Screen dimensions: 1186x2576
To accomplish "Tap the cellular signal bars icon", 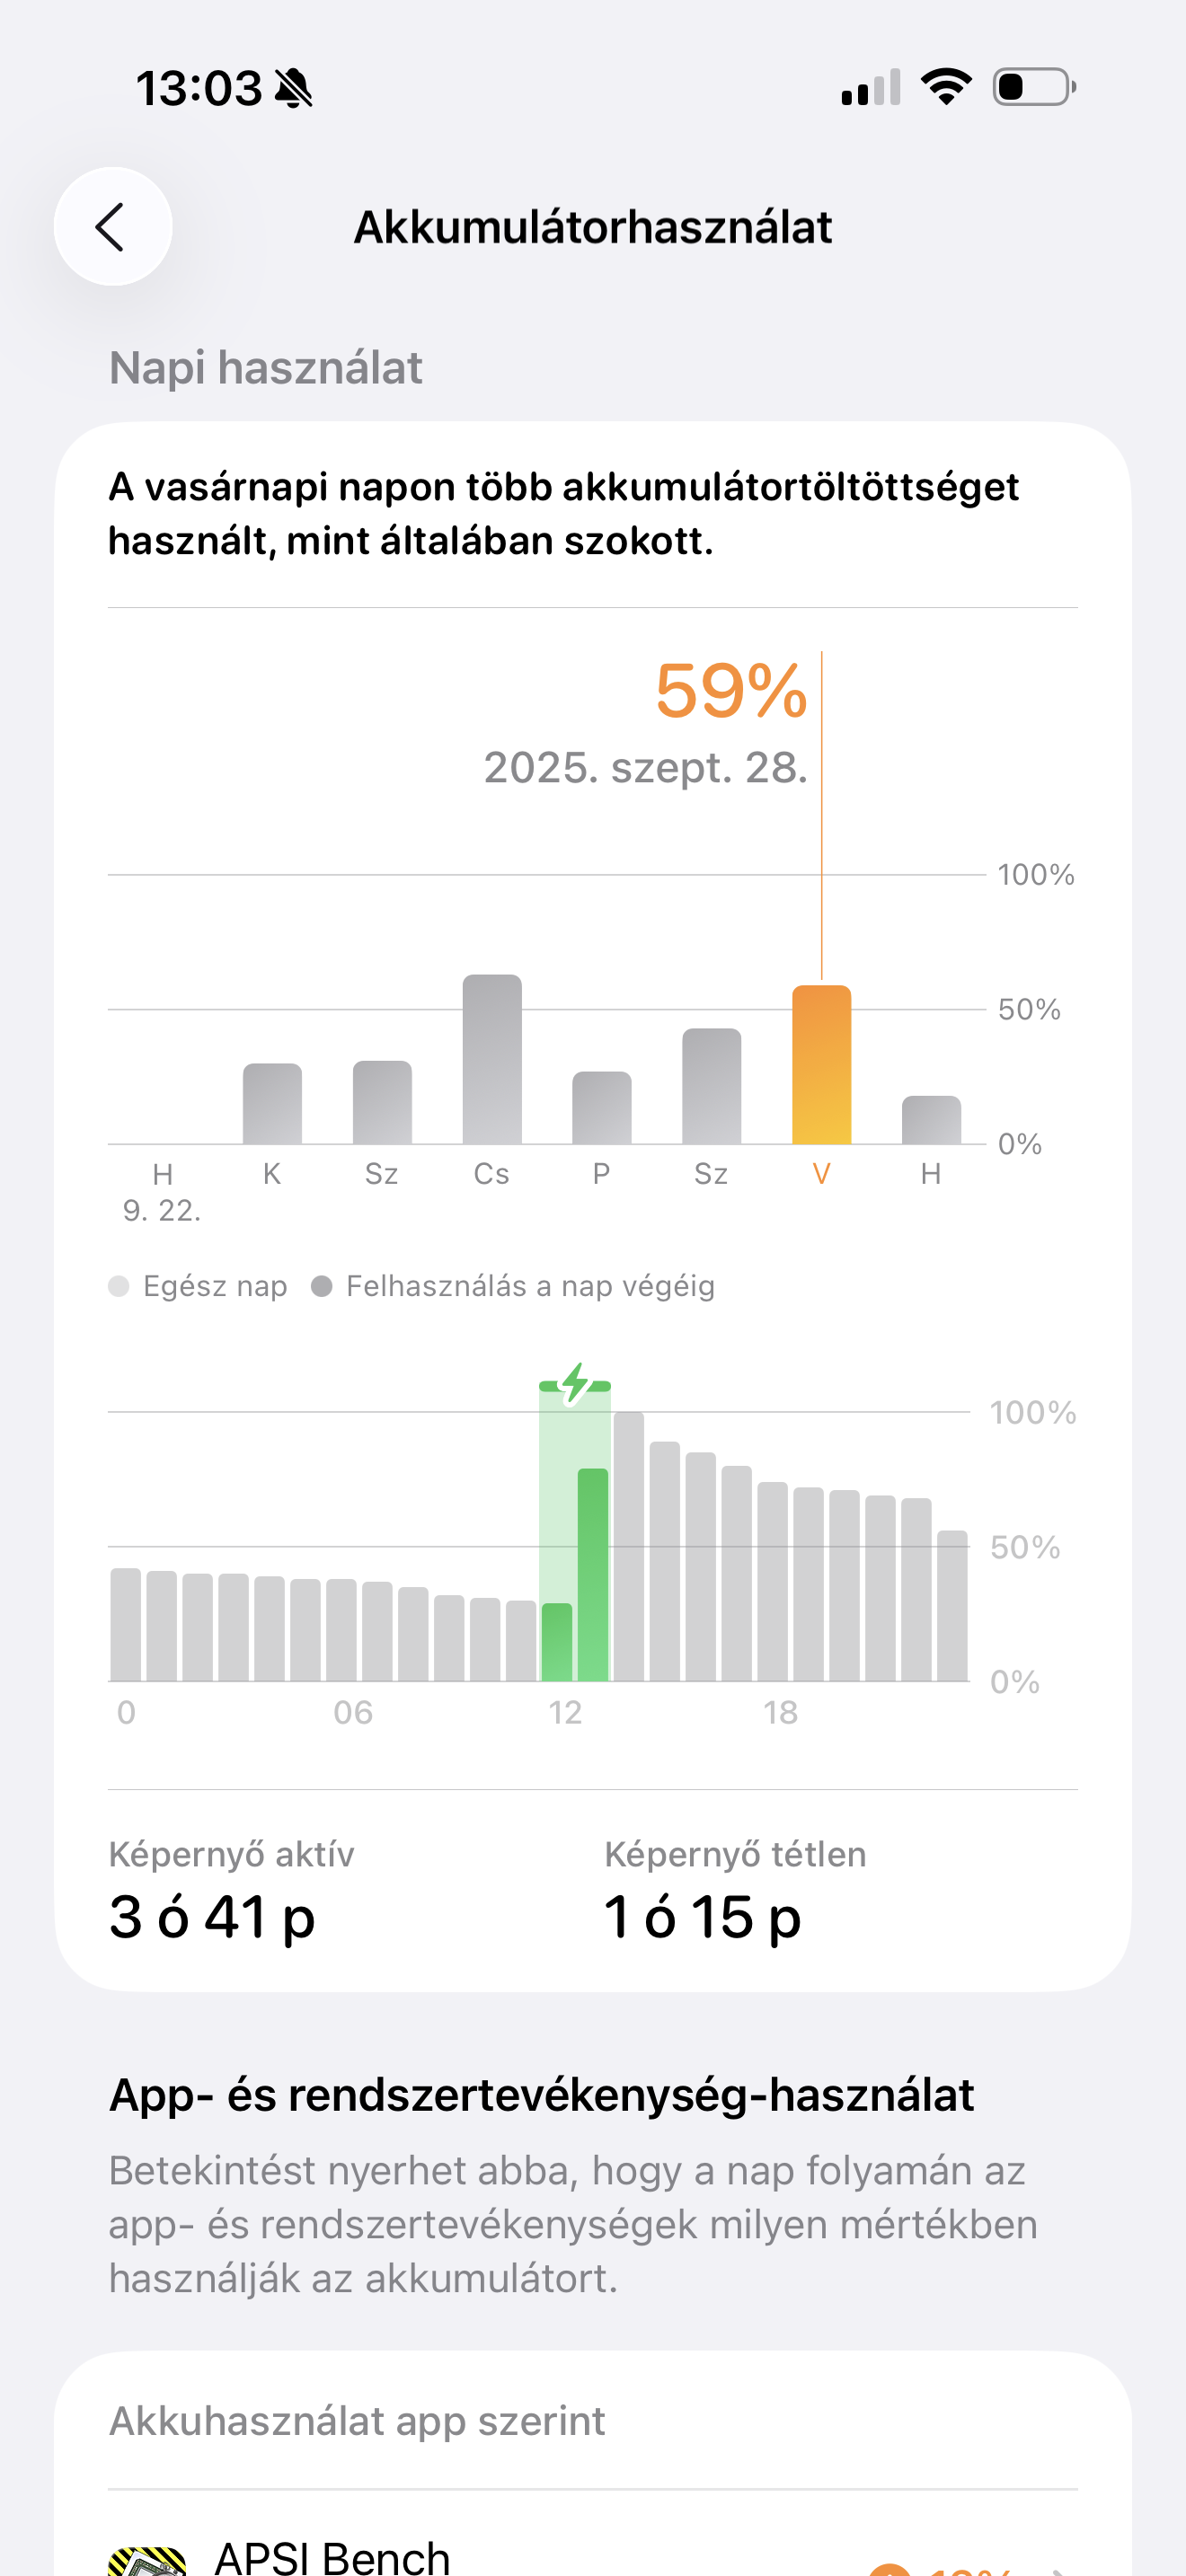I will pos(870,88).
